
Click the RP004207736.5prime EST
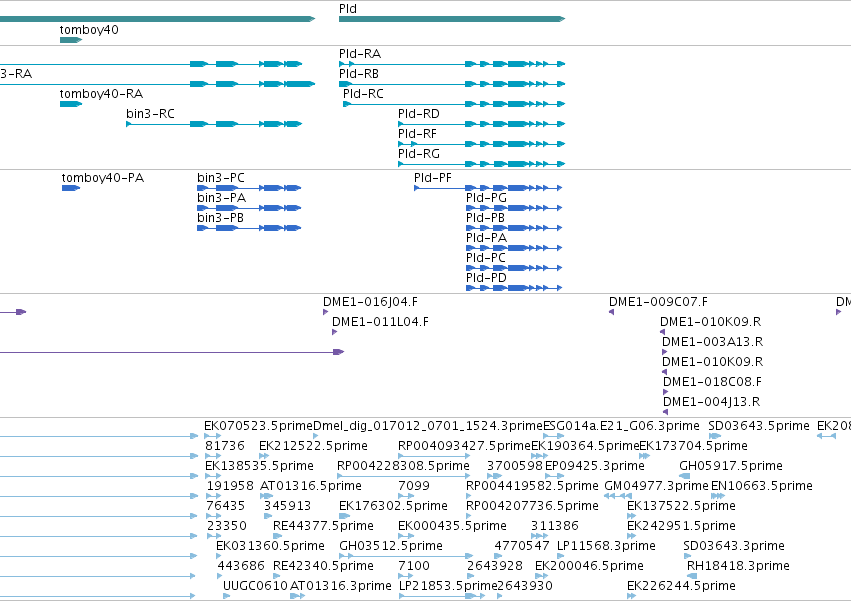click(469, 516)
